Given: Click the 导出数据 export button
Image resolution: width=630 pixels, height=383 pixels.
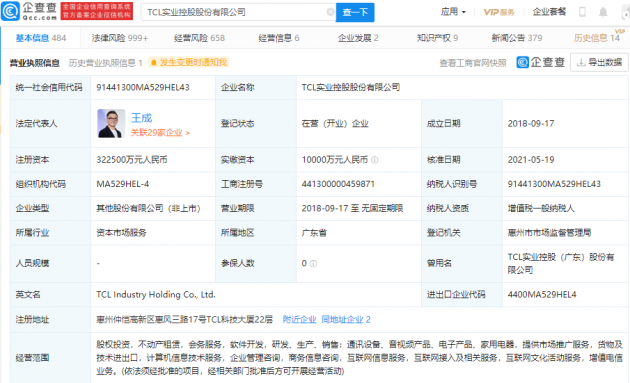Looking at the screenshot, I should [599, 63].
